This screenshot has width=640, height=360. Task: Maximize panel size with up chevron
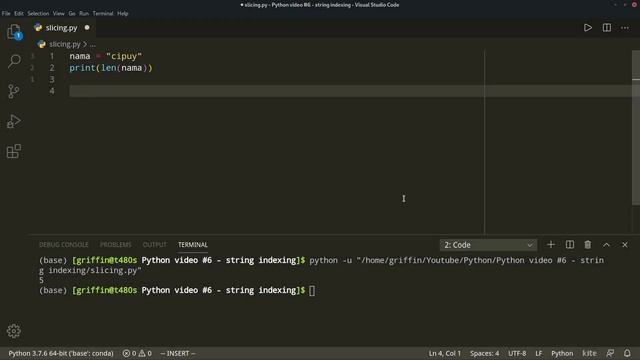(607, 244)
